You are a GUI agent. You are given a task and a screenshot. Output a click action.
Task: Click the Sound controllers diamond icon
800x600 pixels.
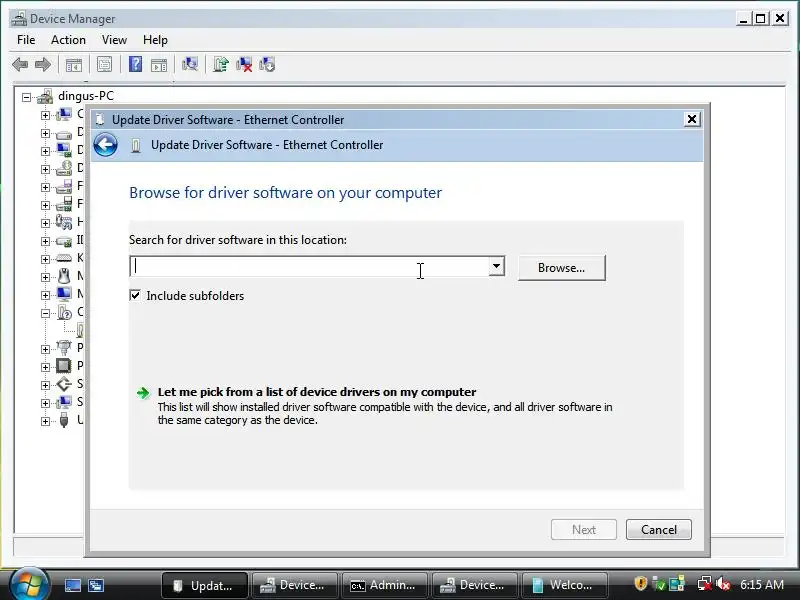pyautogui.click(x=64, y=384)
